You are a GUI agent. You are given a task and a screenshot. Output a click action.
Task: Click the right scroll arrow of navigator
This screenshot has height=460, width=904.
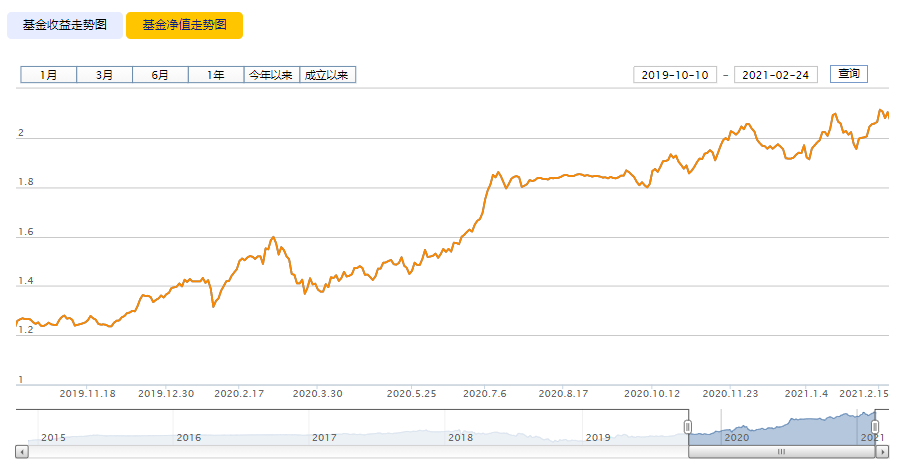point(882,452)
